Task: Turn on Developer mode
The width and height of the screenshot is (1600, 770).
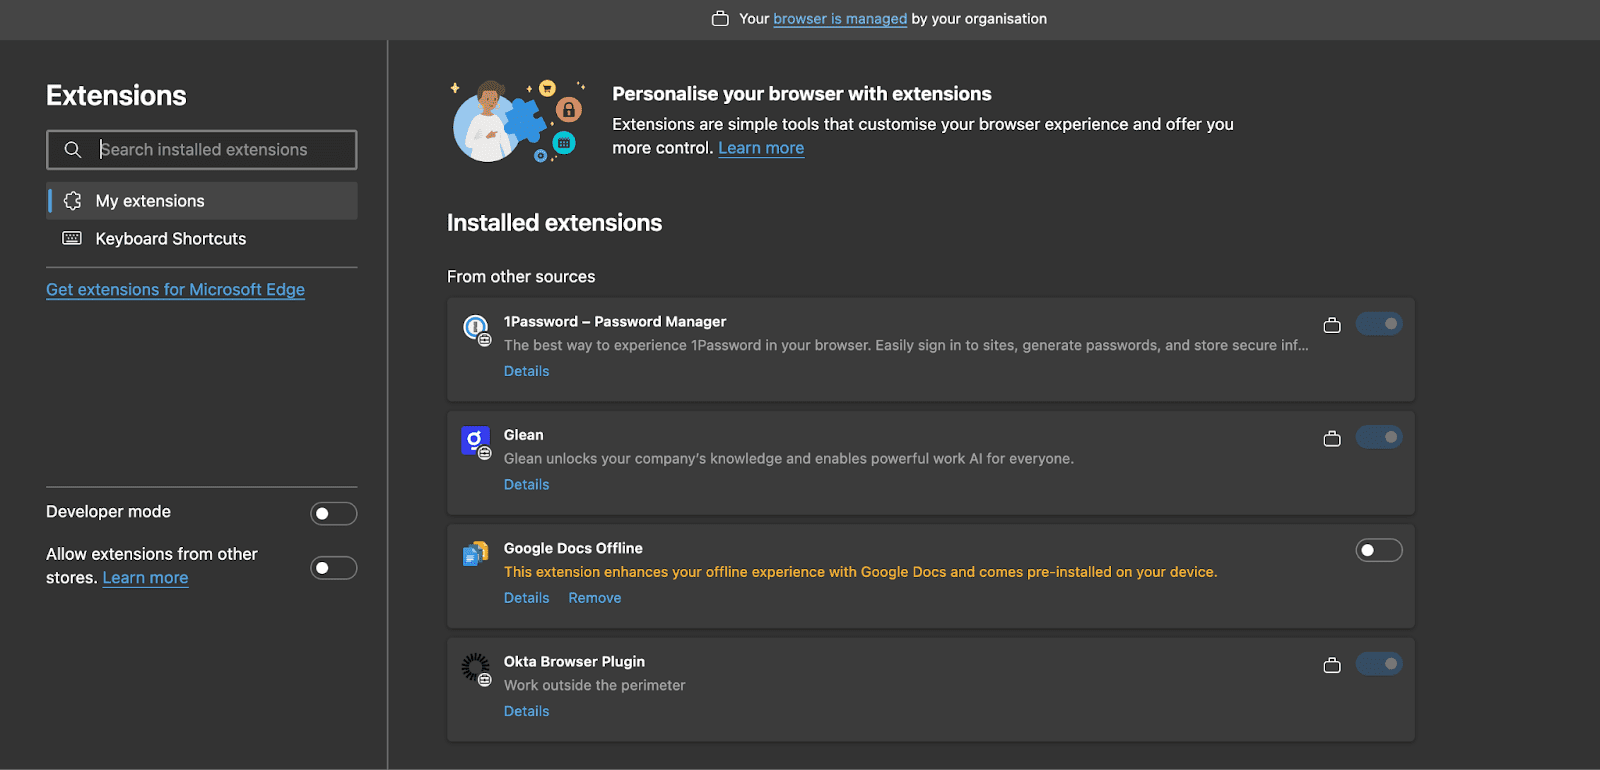Action: pos(333,514)
